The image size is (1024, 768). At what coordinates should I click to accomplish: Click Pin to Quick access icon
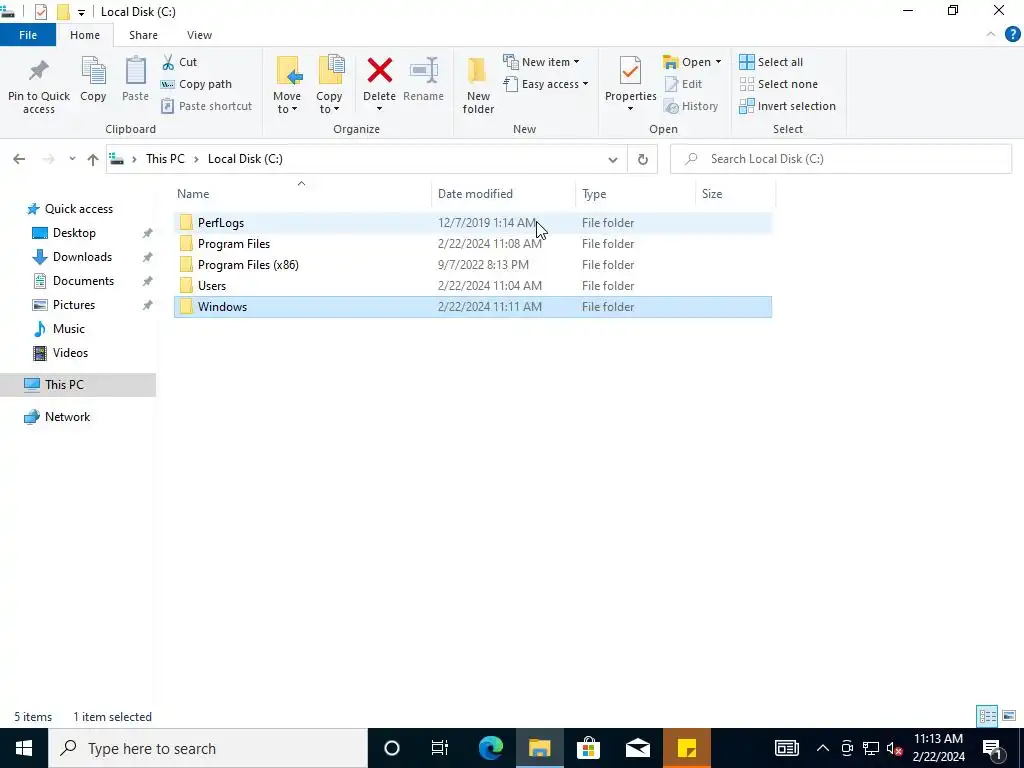pyautogui.click(x=39, y=71)
